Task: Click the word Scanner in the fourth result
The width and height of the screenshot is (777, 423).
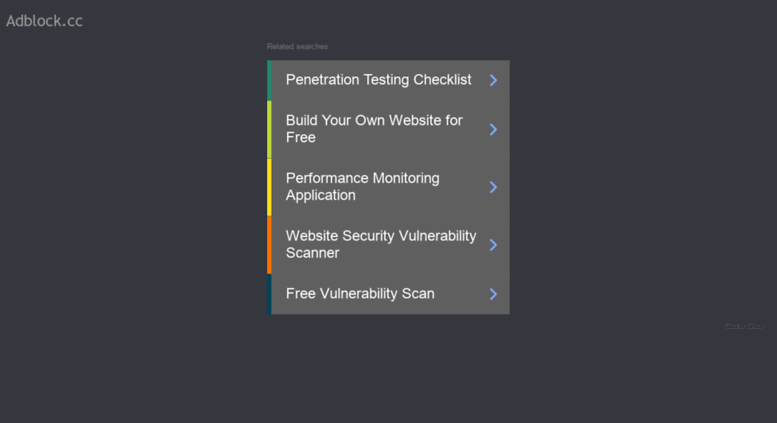Action: (313, 253)
